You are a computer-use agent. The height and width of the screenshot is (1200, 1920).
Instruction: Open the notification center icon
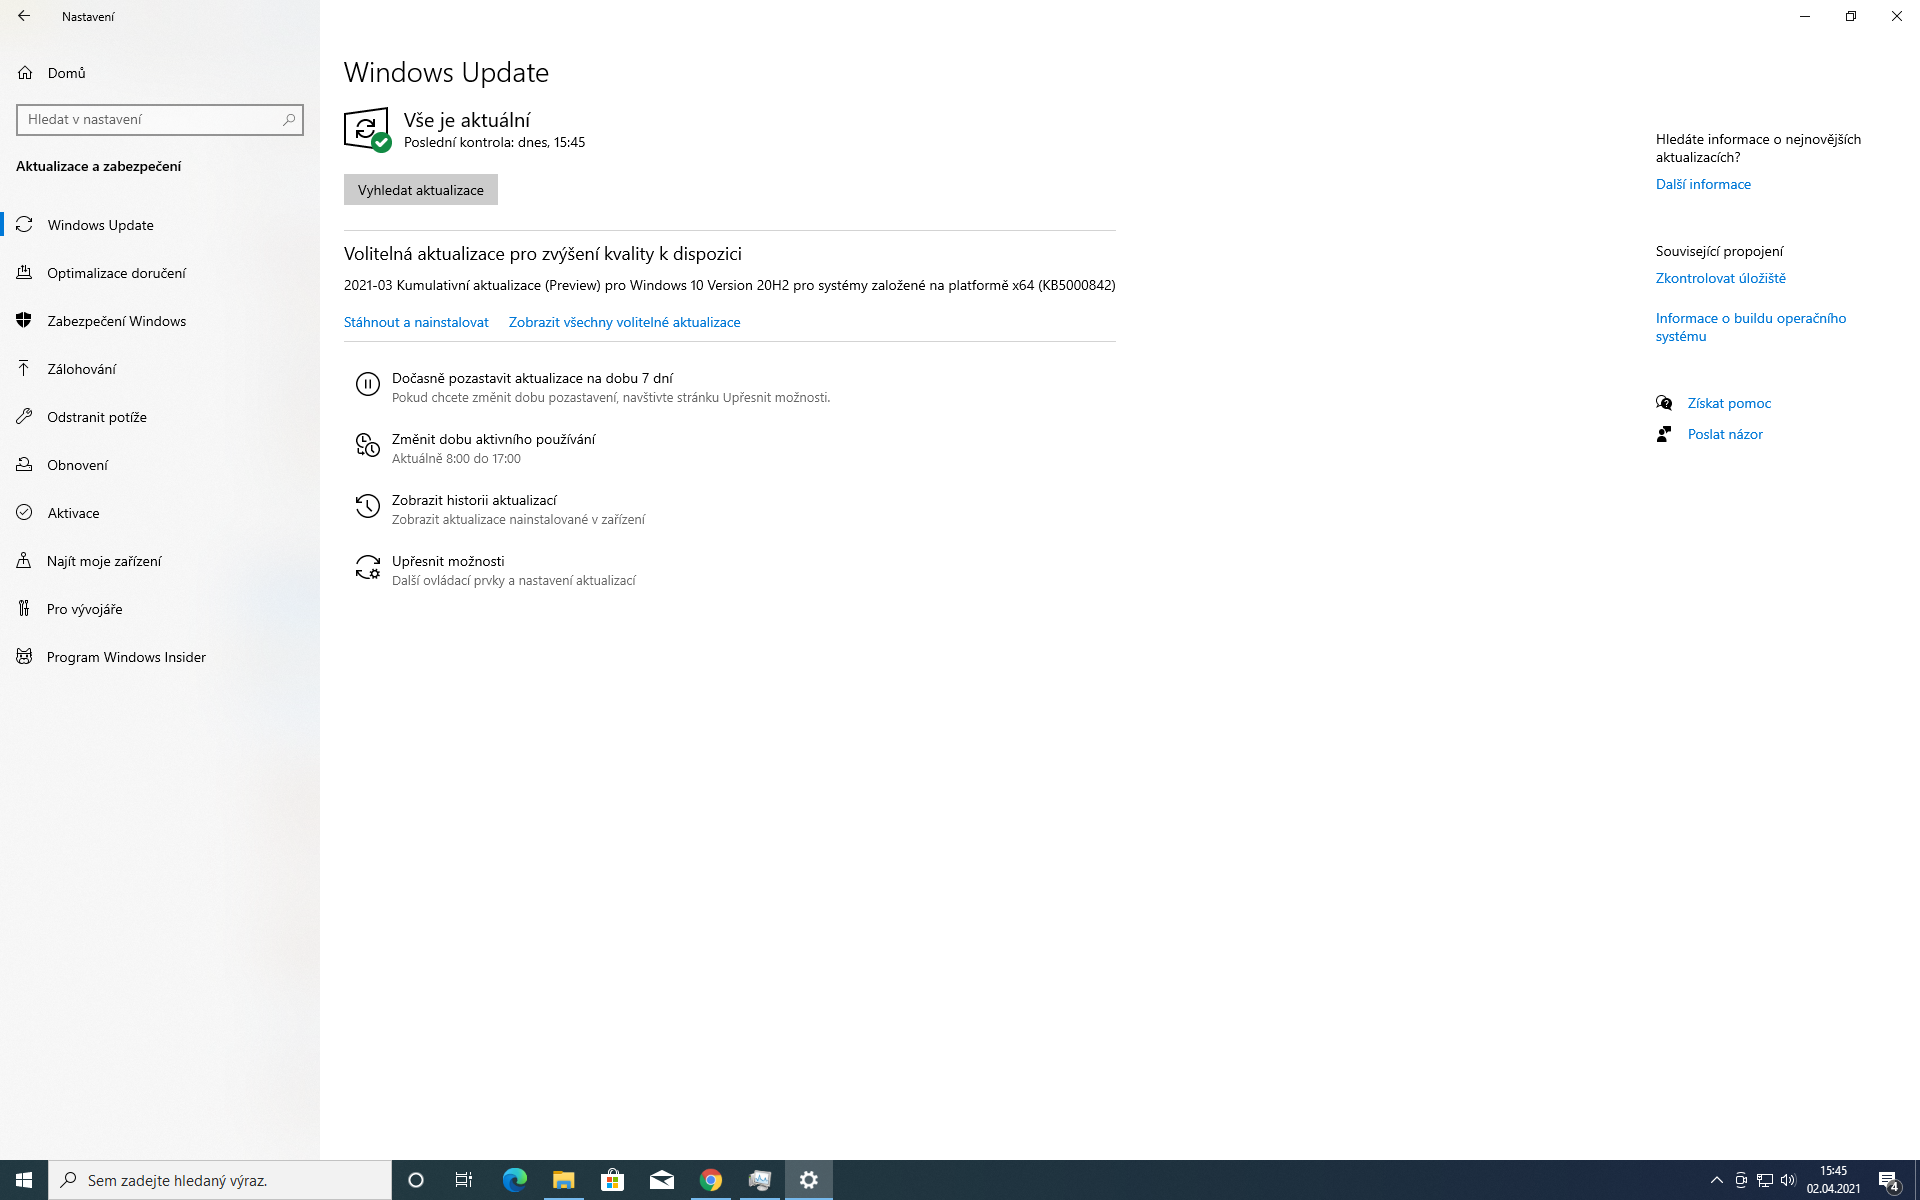point(1888,1180)
